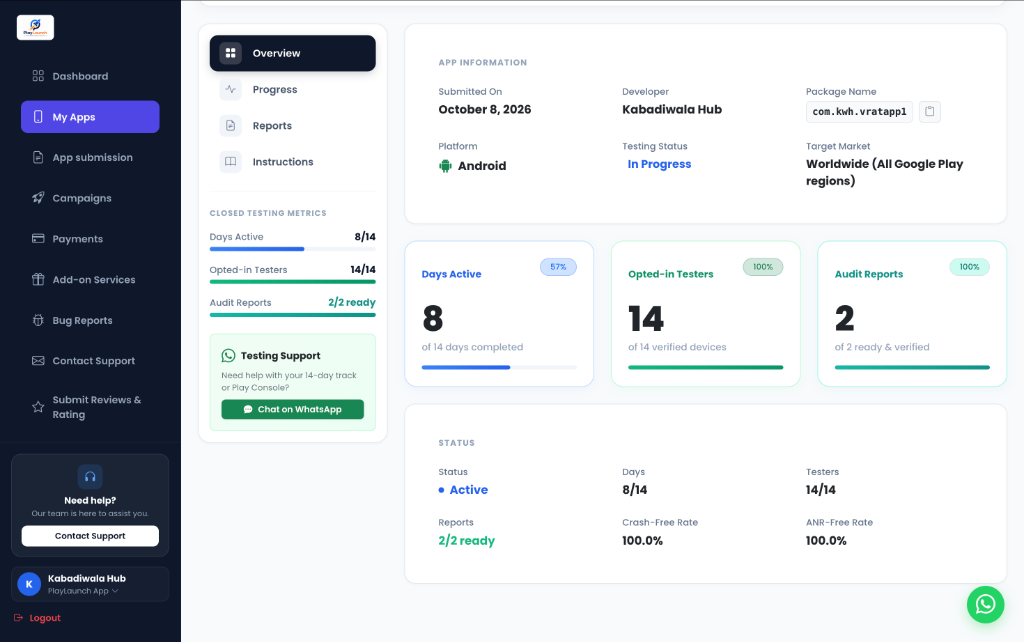The height and width of the screenshot is (642, 1024).
Task: Open Bug Reports section
Action: (x=90, y=320)
